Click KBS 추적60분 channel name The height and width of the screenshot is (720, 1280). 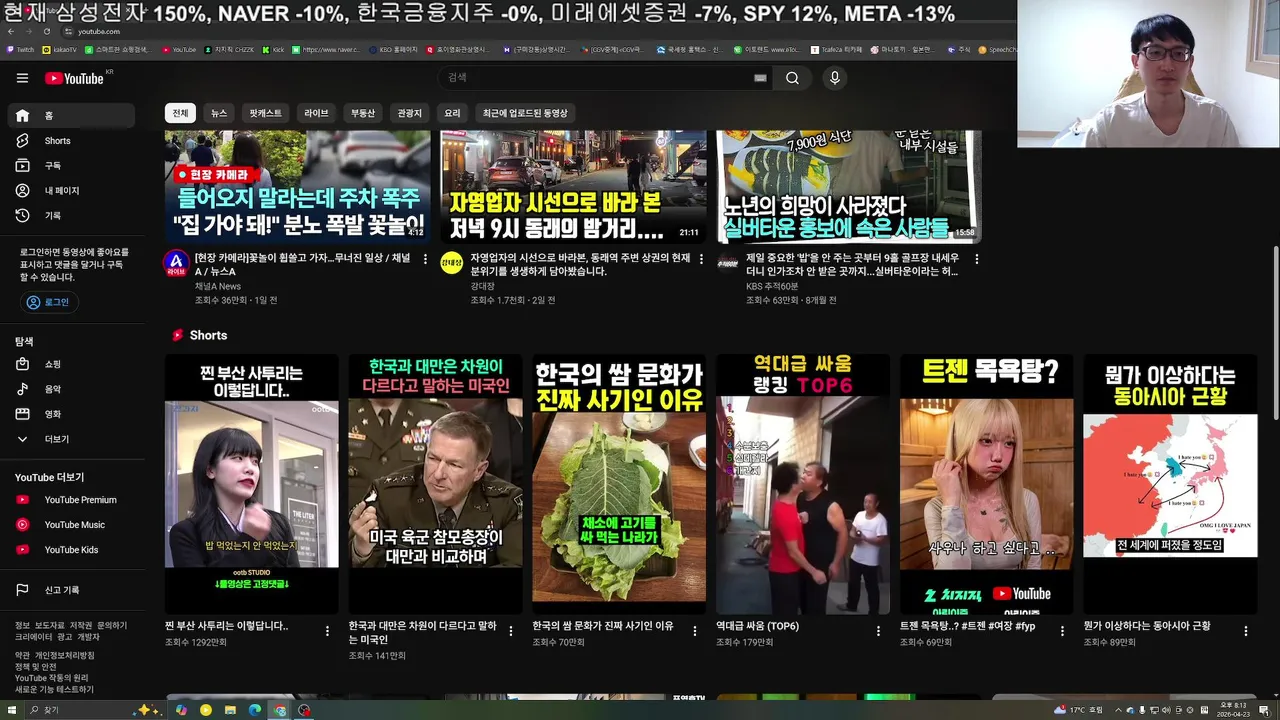coord(772,286)
